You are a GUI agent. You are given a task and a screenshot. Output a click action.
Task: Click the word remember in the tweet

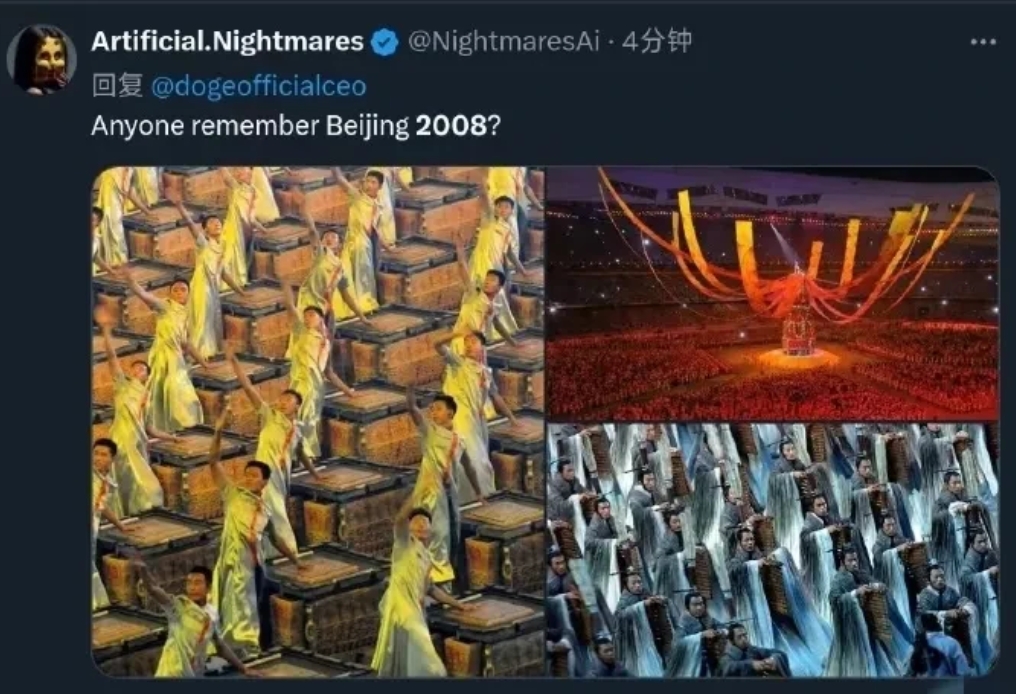pos(255,126)
